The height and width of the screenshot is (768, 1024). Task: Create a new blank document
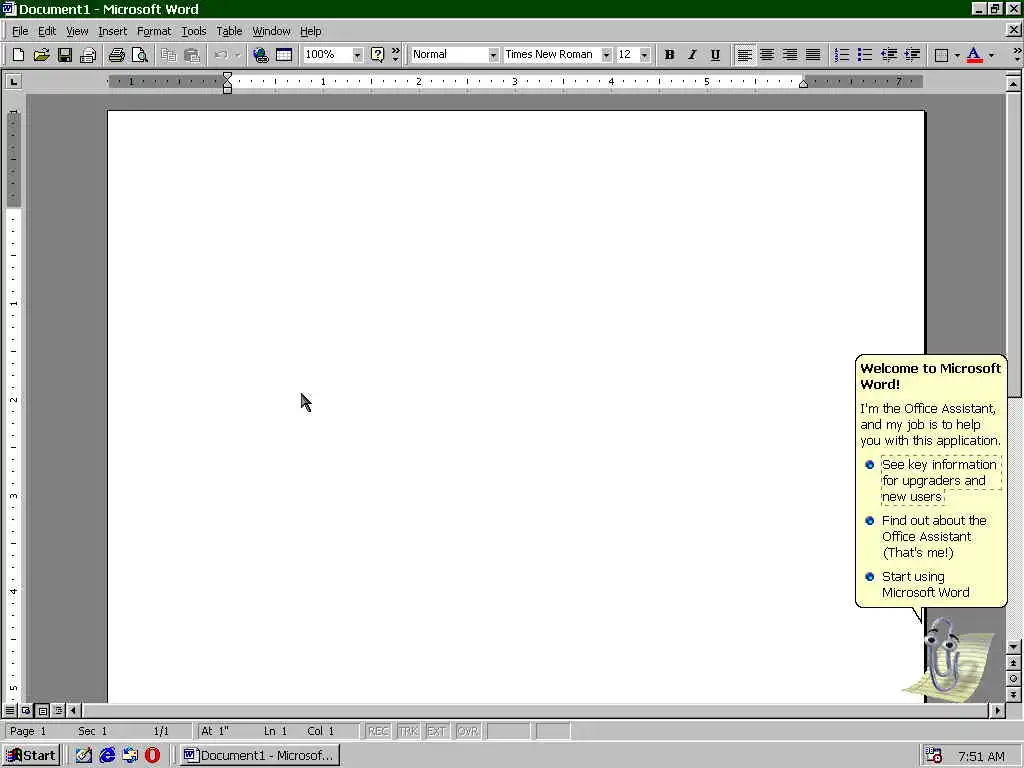click(x=18, y=55)
